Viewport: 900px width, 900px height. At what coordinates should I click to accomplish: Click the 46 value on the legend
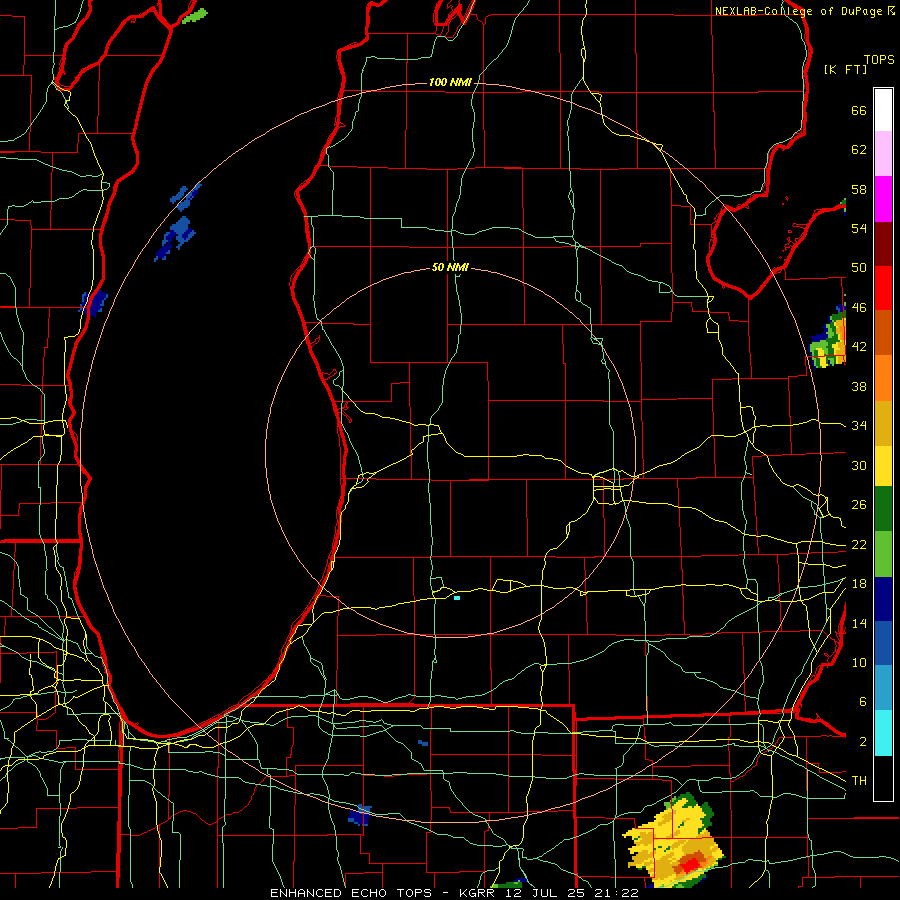click(x=859, y=308)
